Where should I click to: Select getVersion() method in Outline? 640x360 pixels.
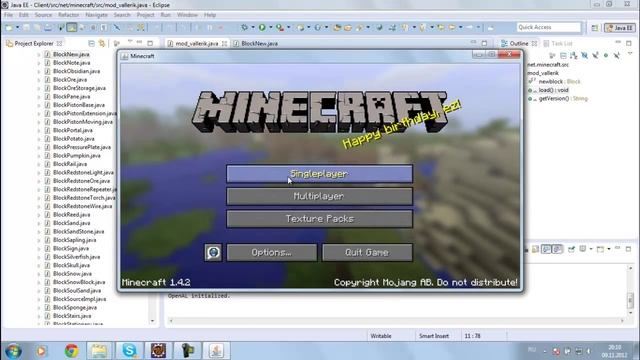558,99
